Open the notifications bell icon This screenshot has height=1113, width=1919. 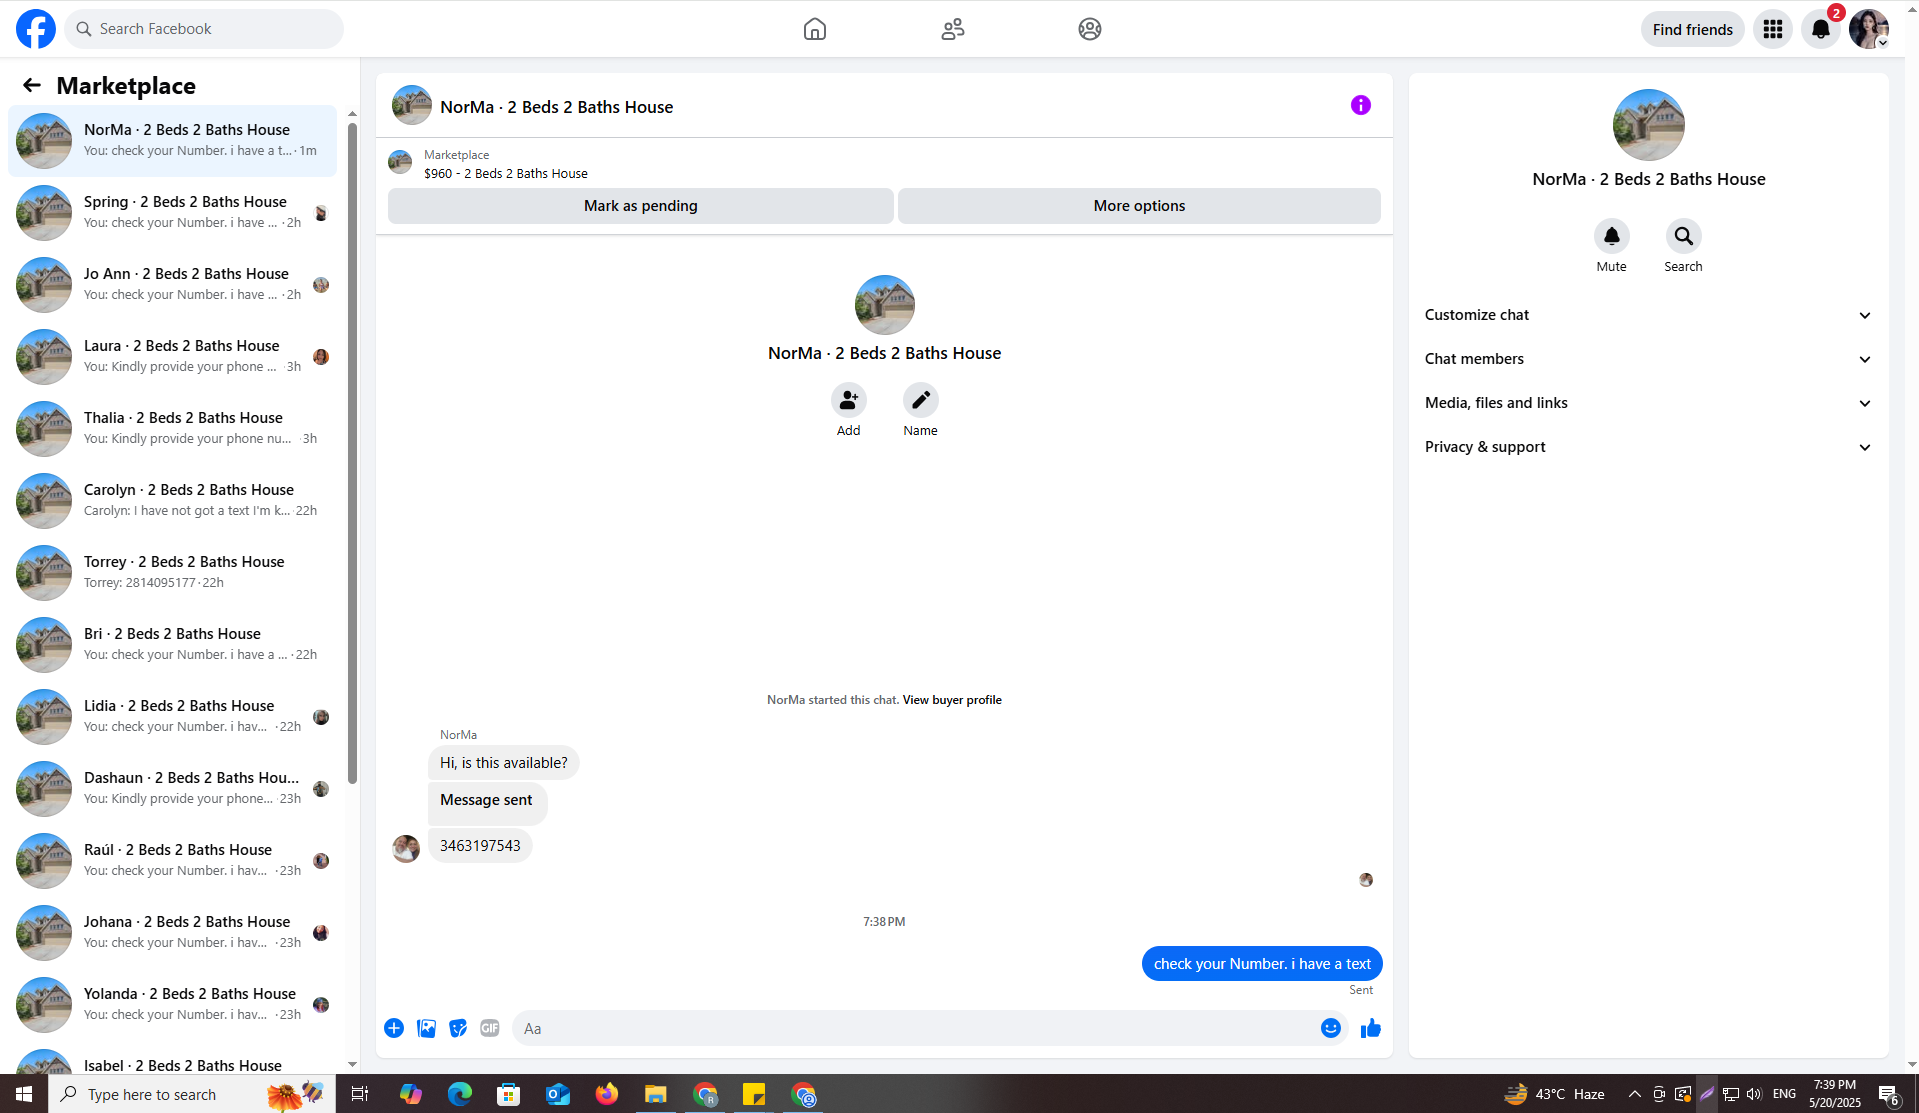tap(1821, 29)
